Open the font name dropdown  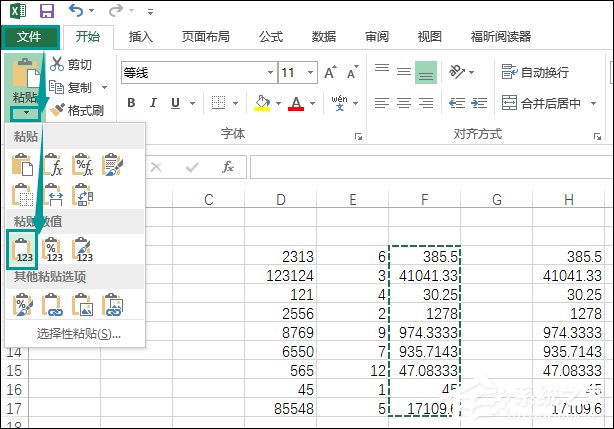click(268, 73)
